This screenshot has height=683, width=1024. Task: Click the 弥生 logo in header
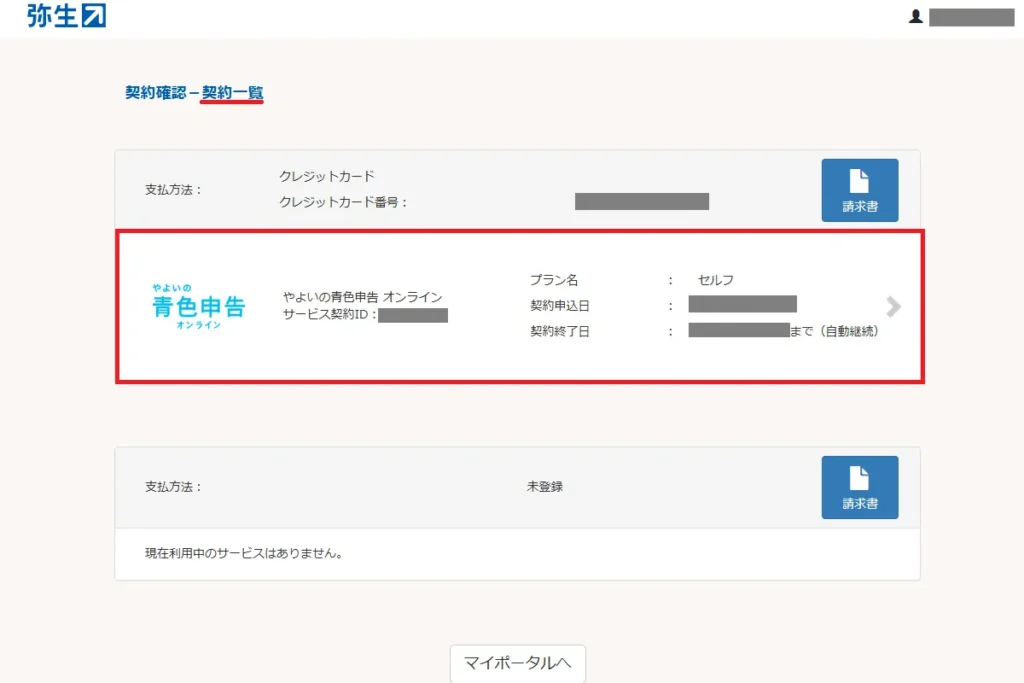[67, 16]
